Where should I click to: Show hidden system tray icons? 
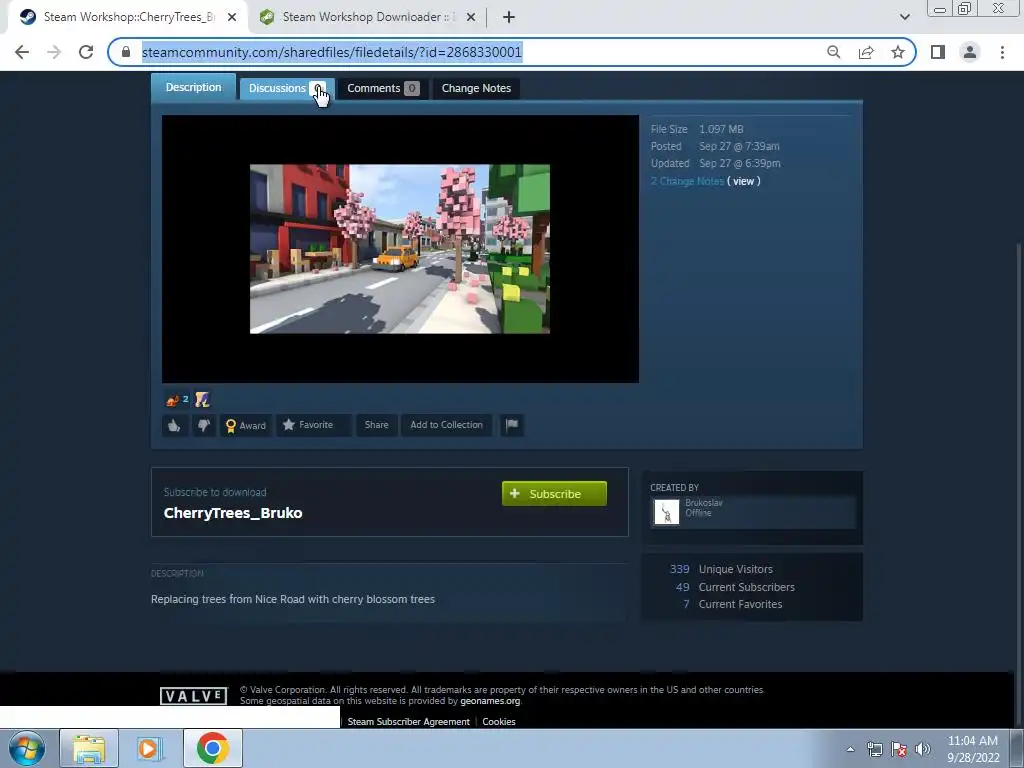coord(850,749)
